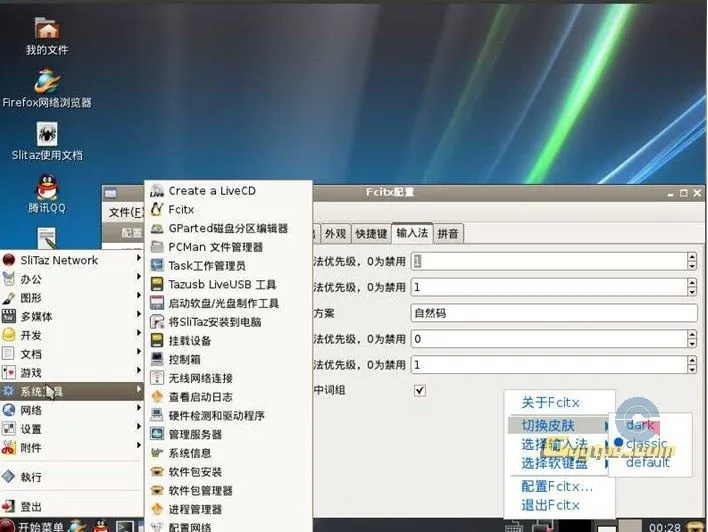
Task: Select 执行 in the start menu
Action: [71, 477]
